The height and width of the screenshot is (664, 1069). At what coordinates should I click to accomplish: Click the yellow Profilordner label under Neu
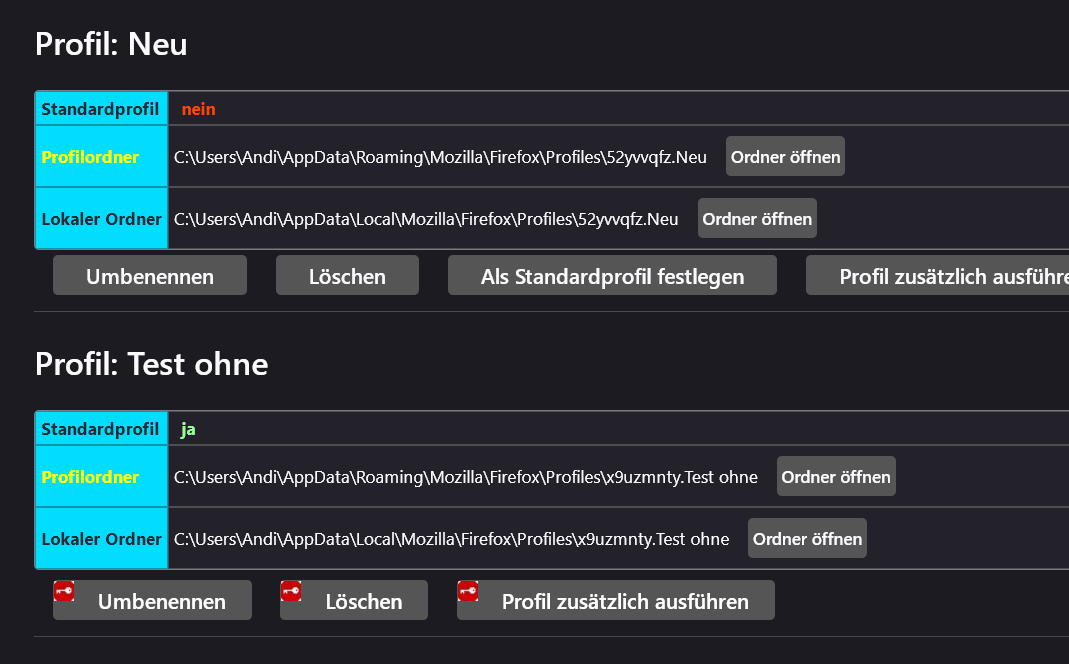coord(90,157)
